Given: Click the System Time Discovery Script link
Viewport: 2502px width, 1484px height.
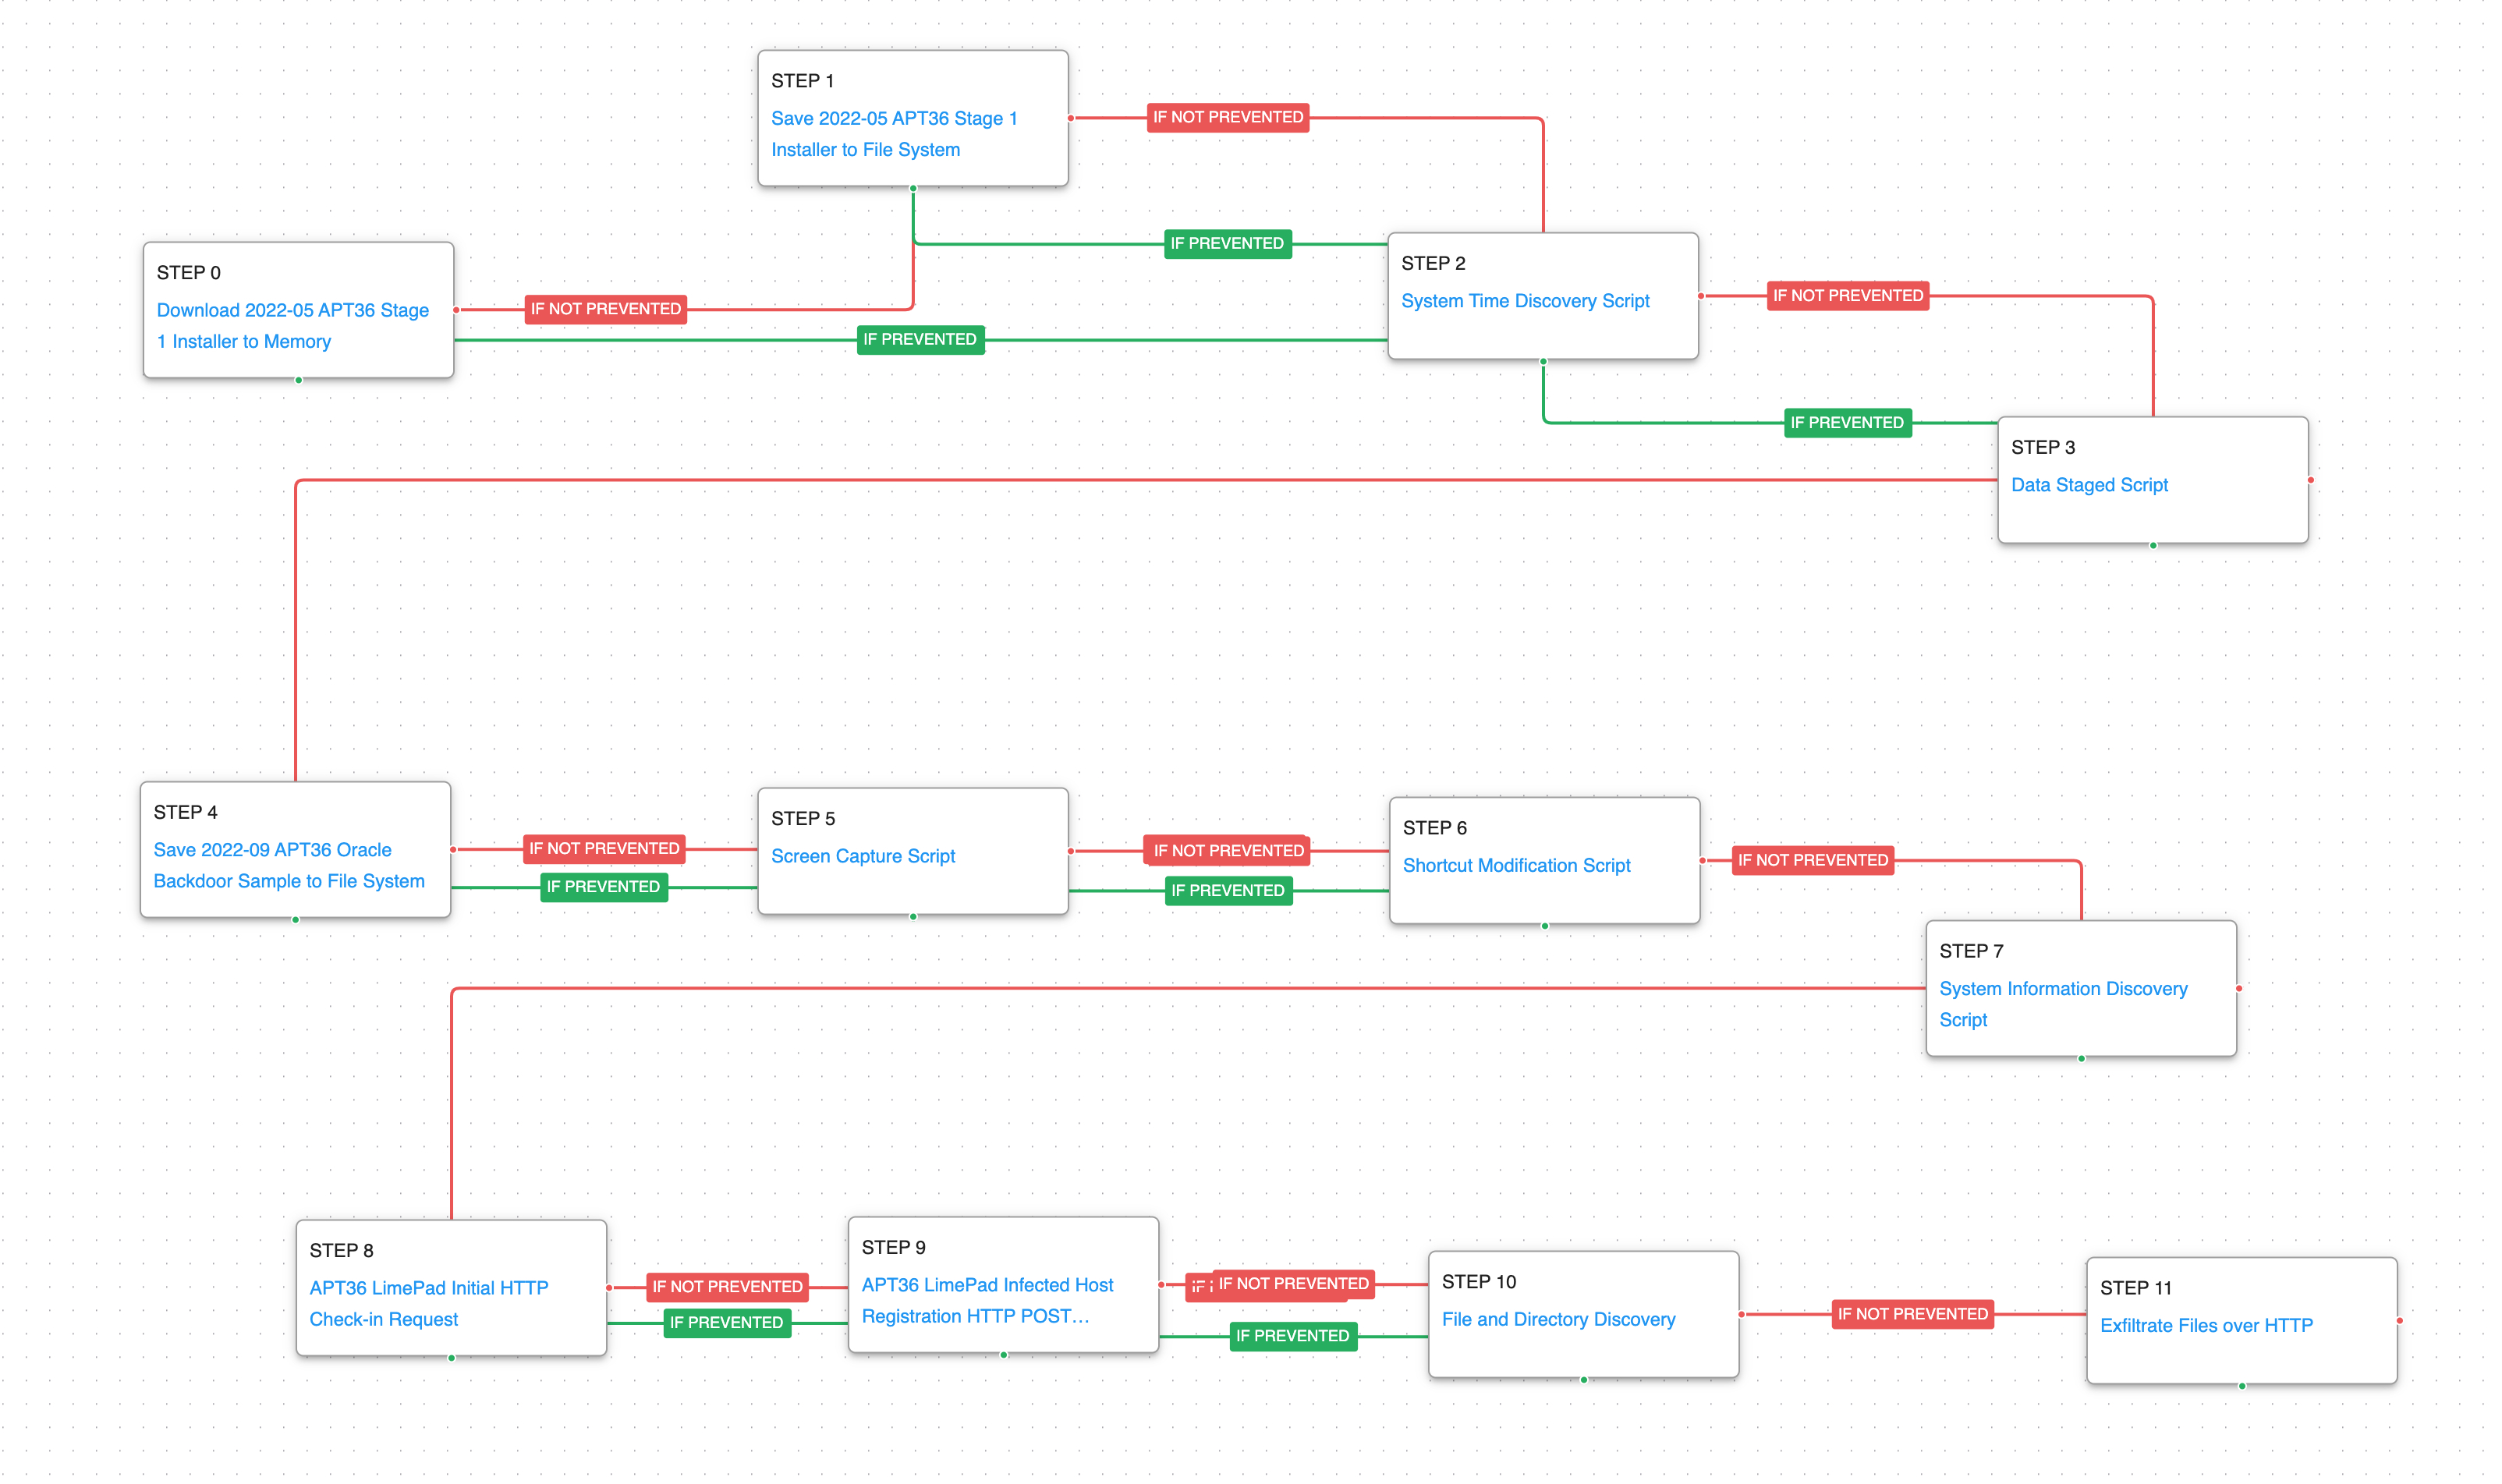Looking at the screenshot, I should point(1524,301).
